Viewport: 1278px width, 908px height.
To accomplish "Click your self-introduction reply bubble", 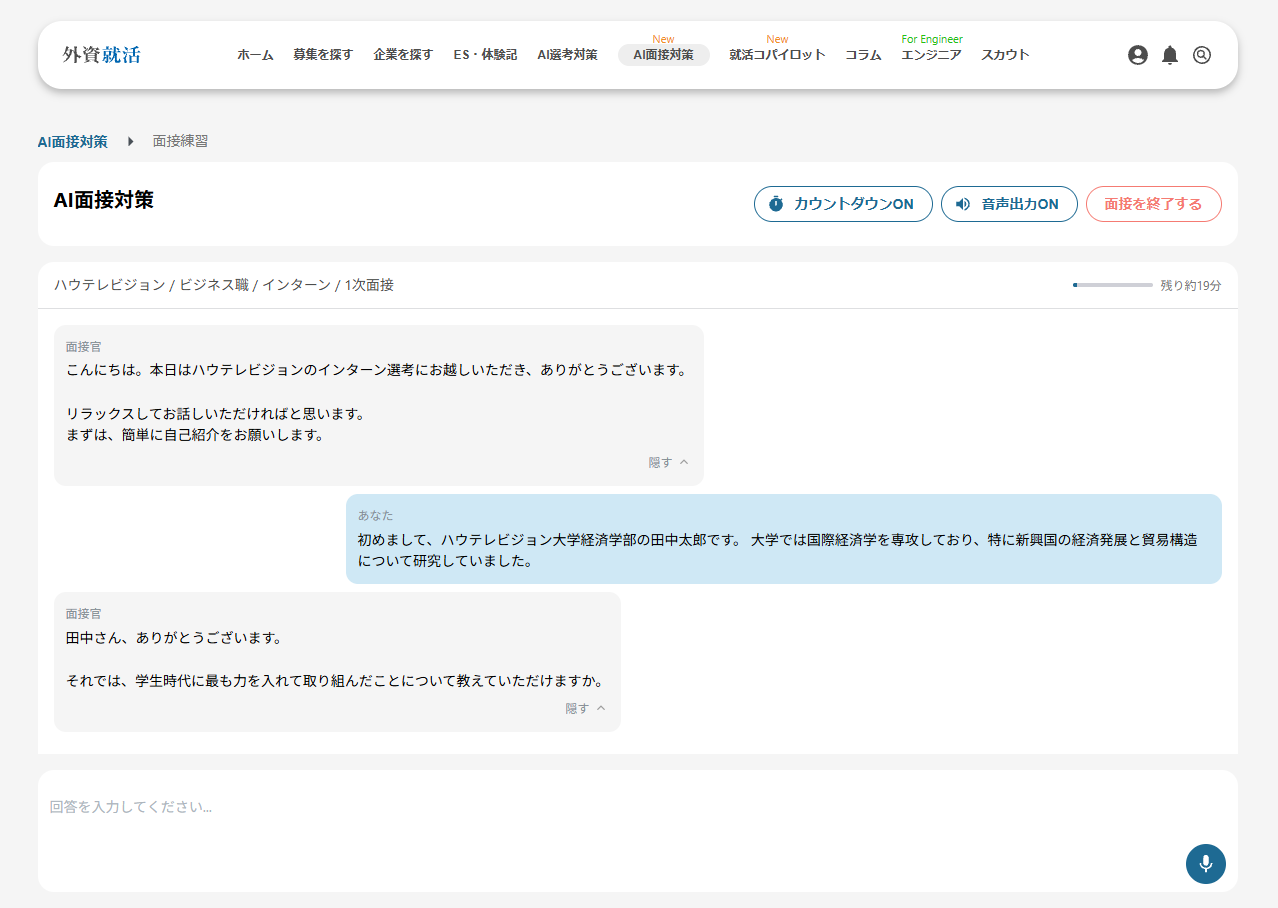I will pyautogui.click(x=784, y=539).
